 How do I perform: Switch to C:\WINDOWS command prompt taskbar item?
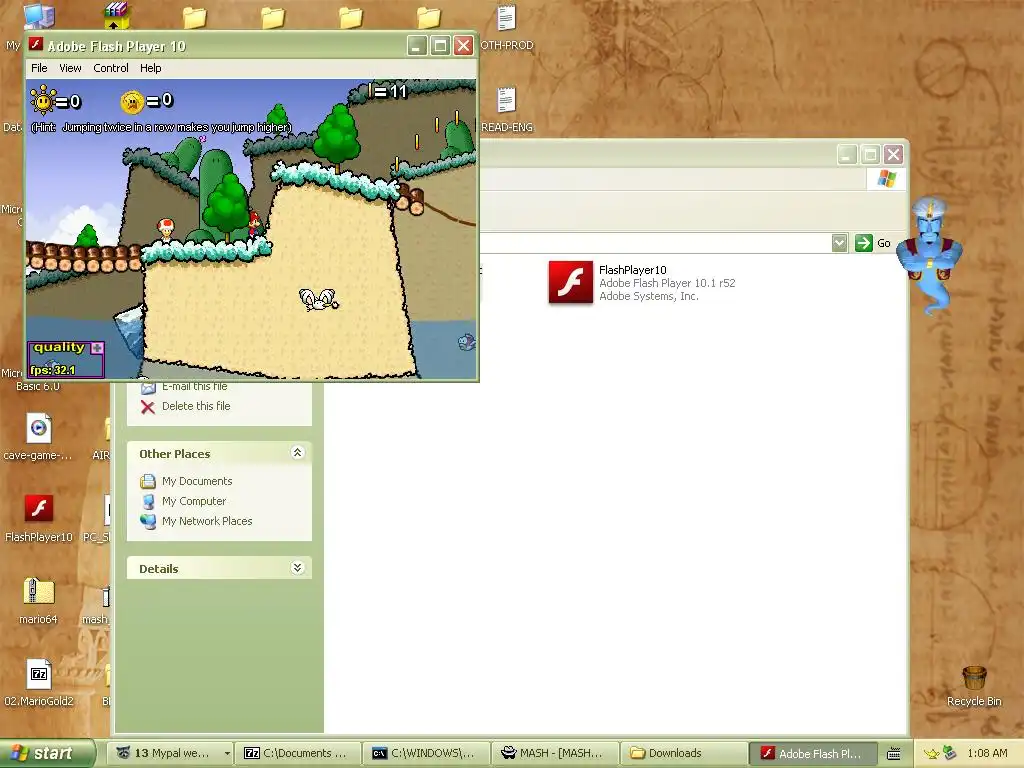[x=426, y=753]
